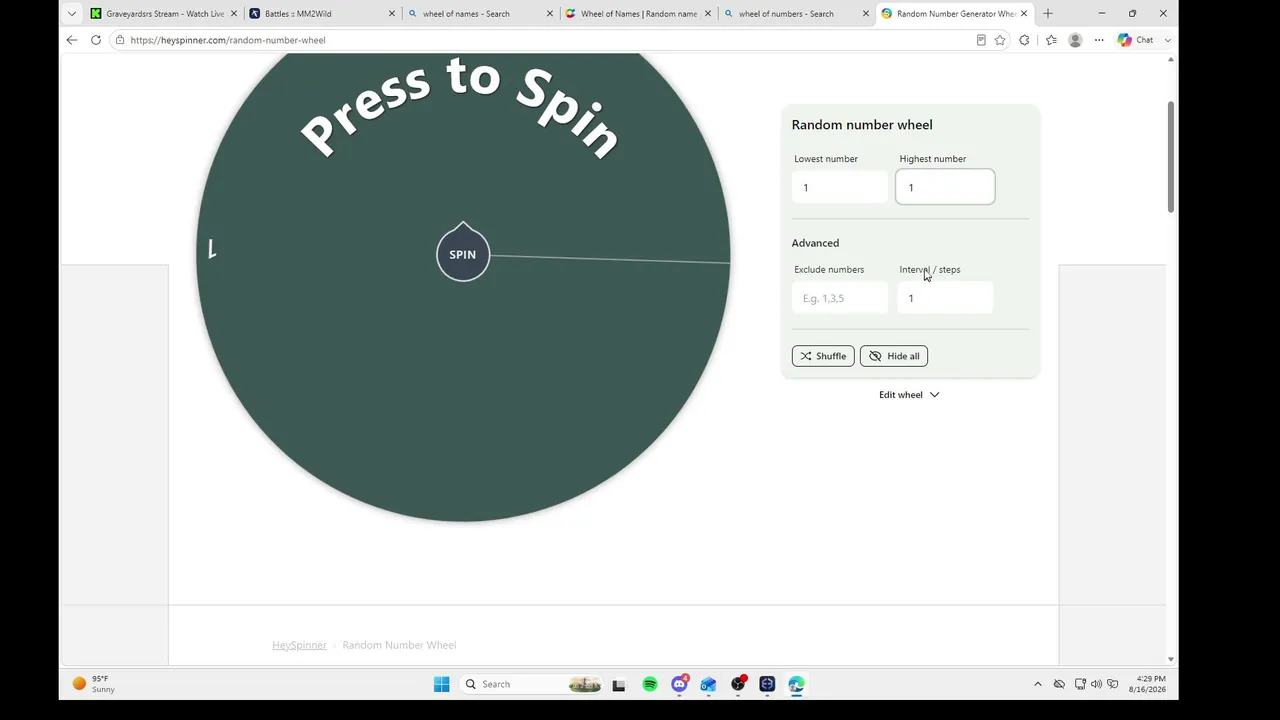1280x720 pixels.
Task: Click the Hide all button
Action: tap(894, 356)
